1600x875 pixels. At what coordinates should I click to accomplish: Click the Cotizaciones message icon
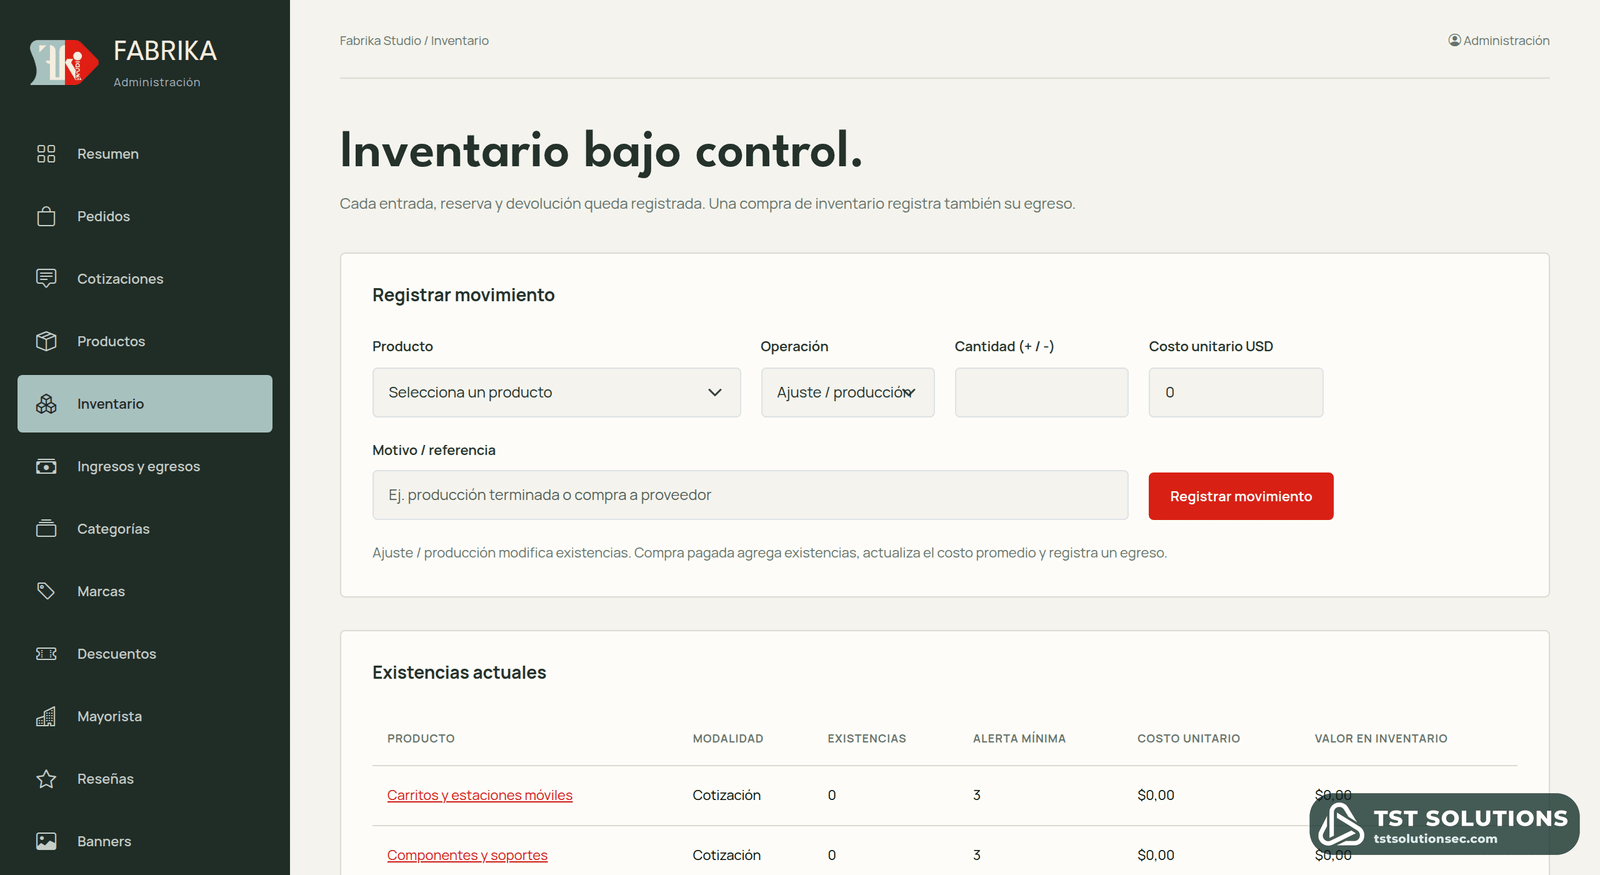[x=46, y=279]
